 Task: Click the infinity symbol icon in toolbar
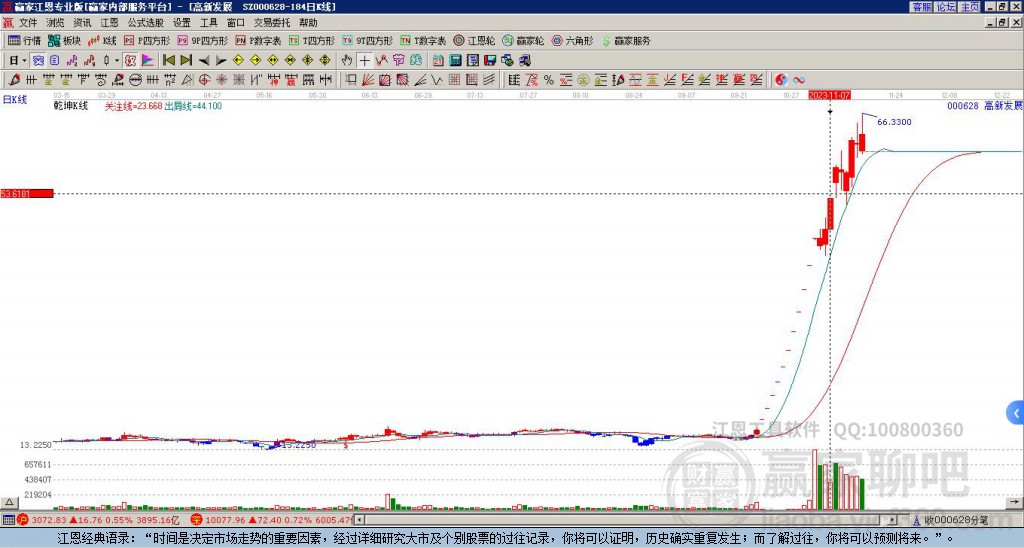tap(799, 79)
